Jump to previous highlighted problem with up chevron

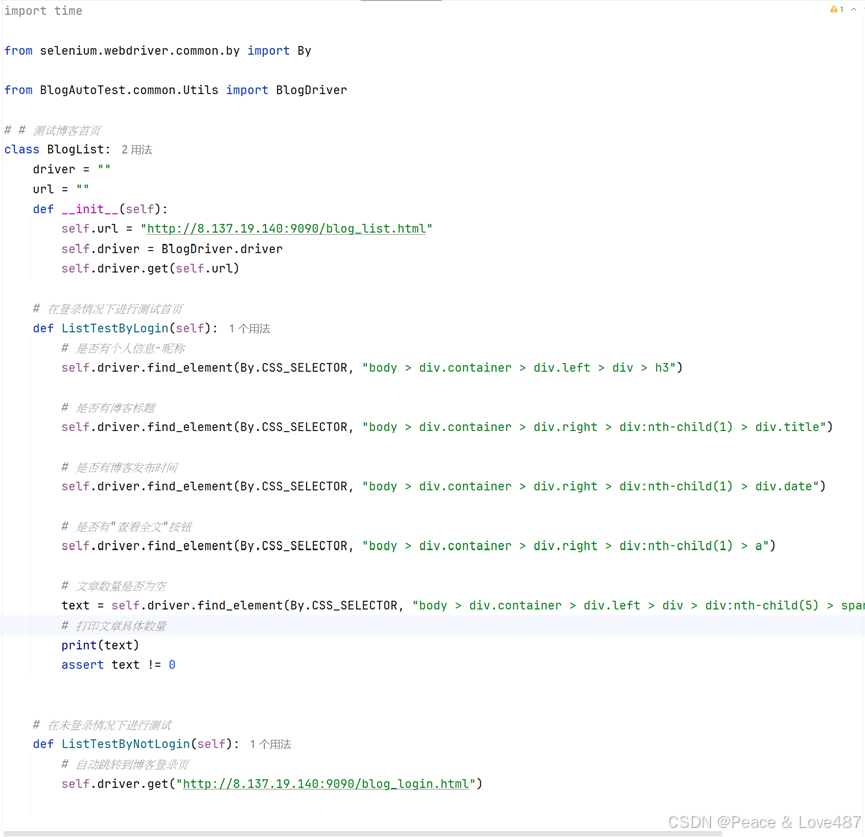click(853, 9)
